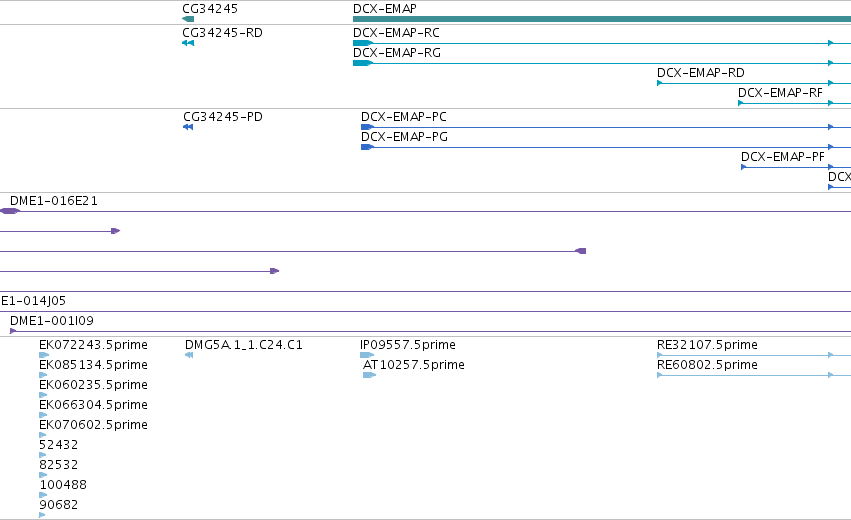Click the left-pointing purple BAC end near middle
The width and height of the screenshot is (851, 520).
(581, 251)
